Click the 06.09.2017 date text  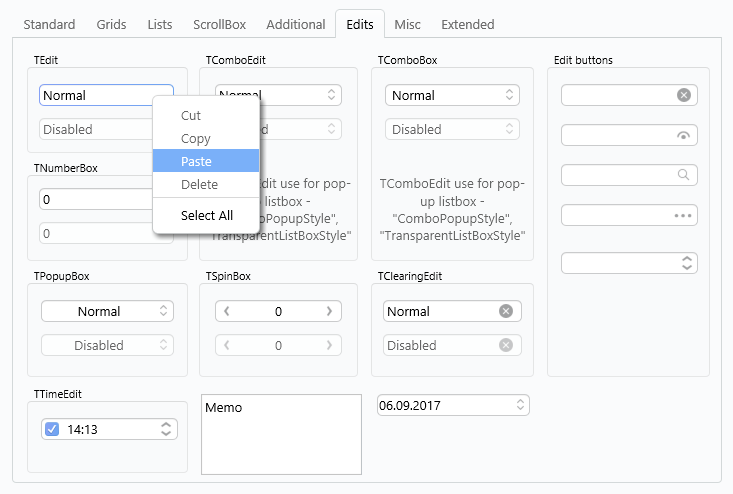pos(410,405)
